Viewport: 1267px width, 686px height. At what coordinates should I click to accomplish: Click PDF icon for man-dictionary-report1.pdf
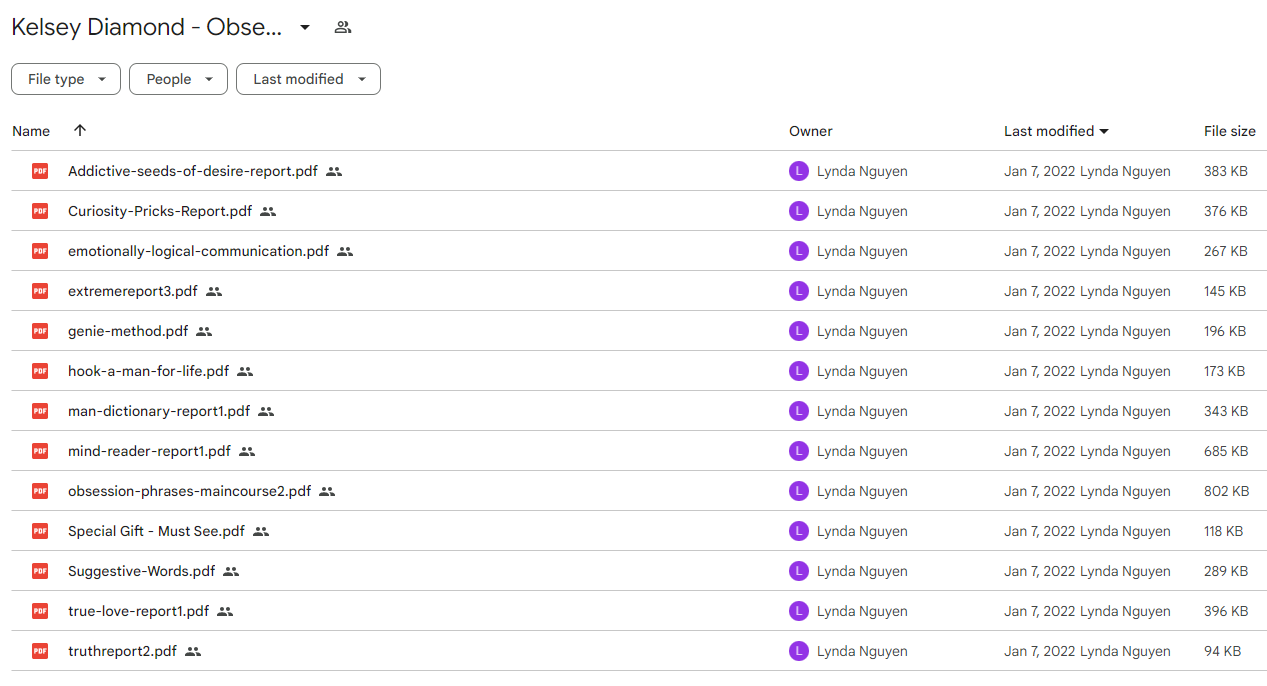[x=40, y=411]
